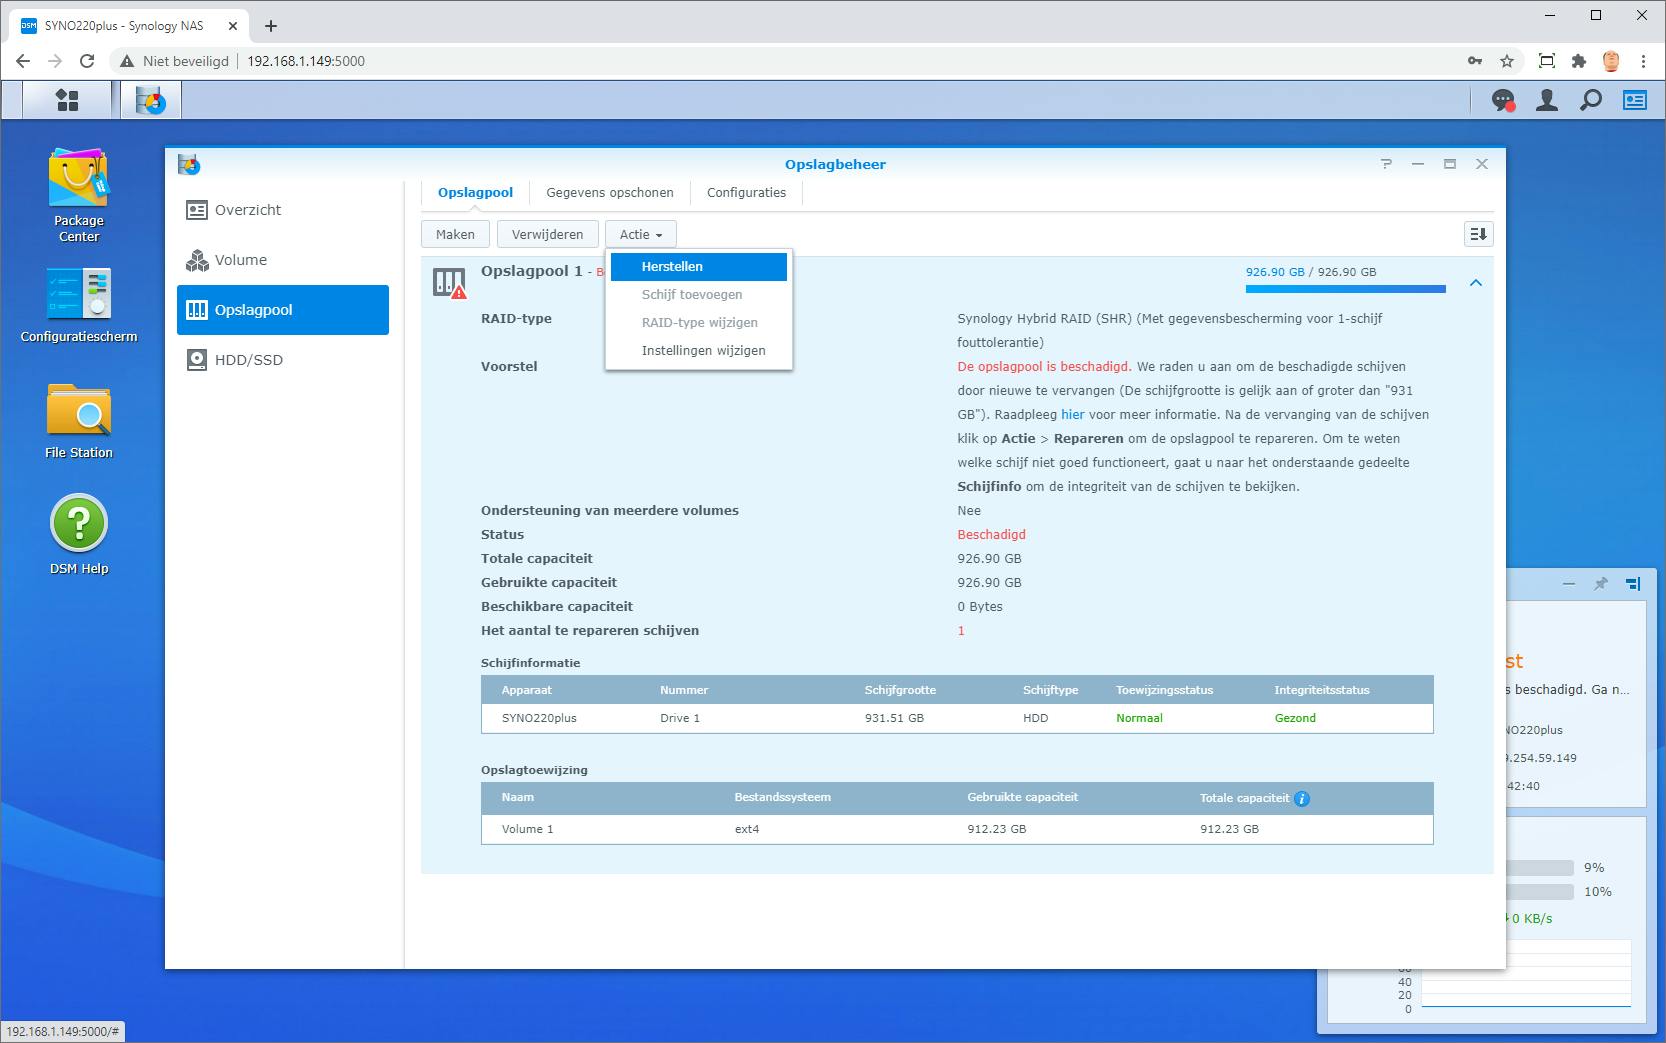Select the SYNO220plus browser tab

(x=126, y=26)
